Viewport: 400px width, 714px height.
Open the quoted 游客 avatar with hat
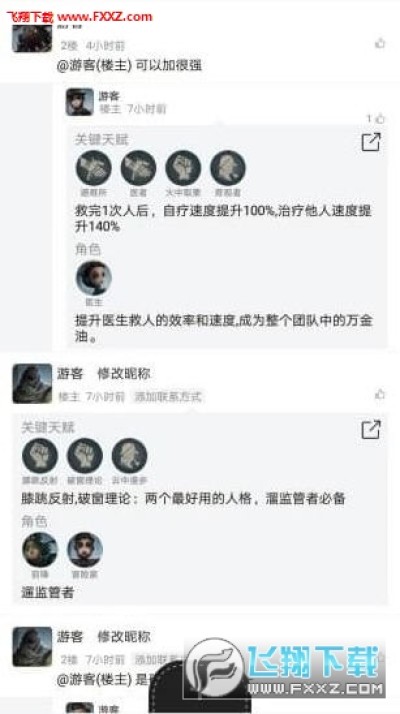coord(80,102)
